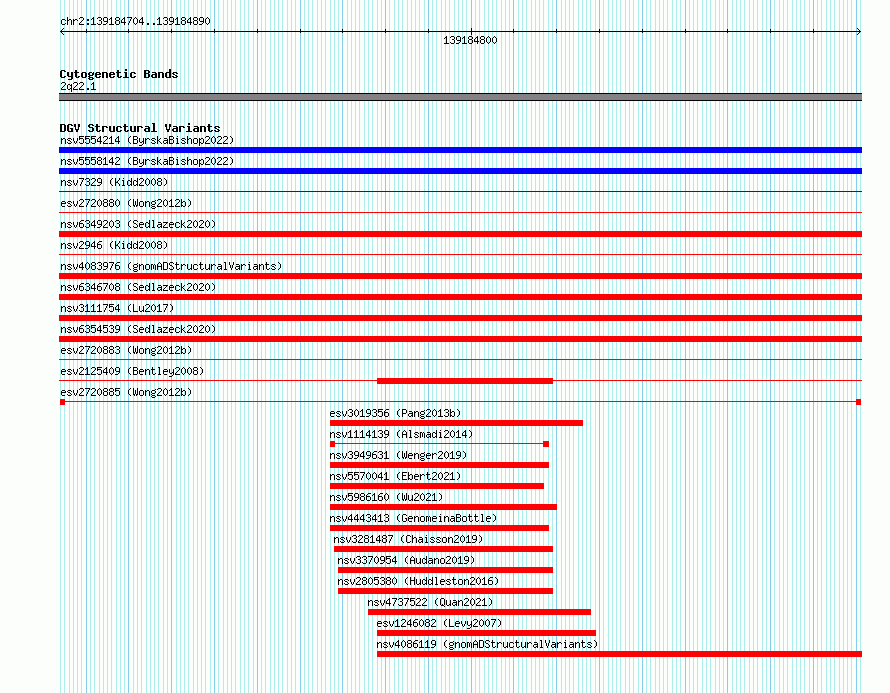Image resolution: width=890 pixels, height=693 pixels.
Task: Click the chr2:139184704..139184890 coordinates label
Action: click(135, 21)
